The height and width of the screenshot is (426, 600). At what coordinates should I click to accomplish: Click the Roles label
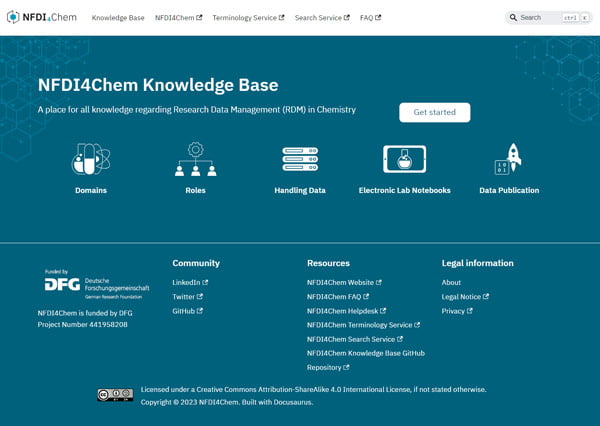196,190
